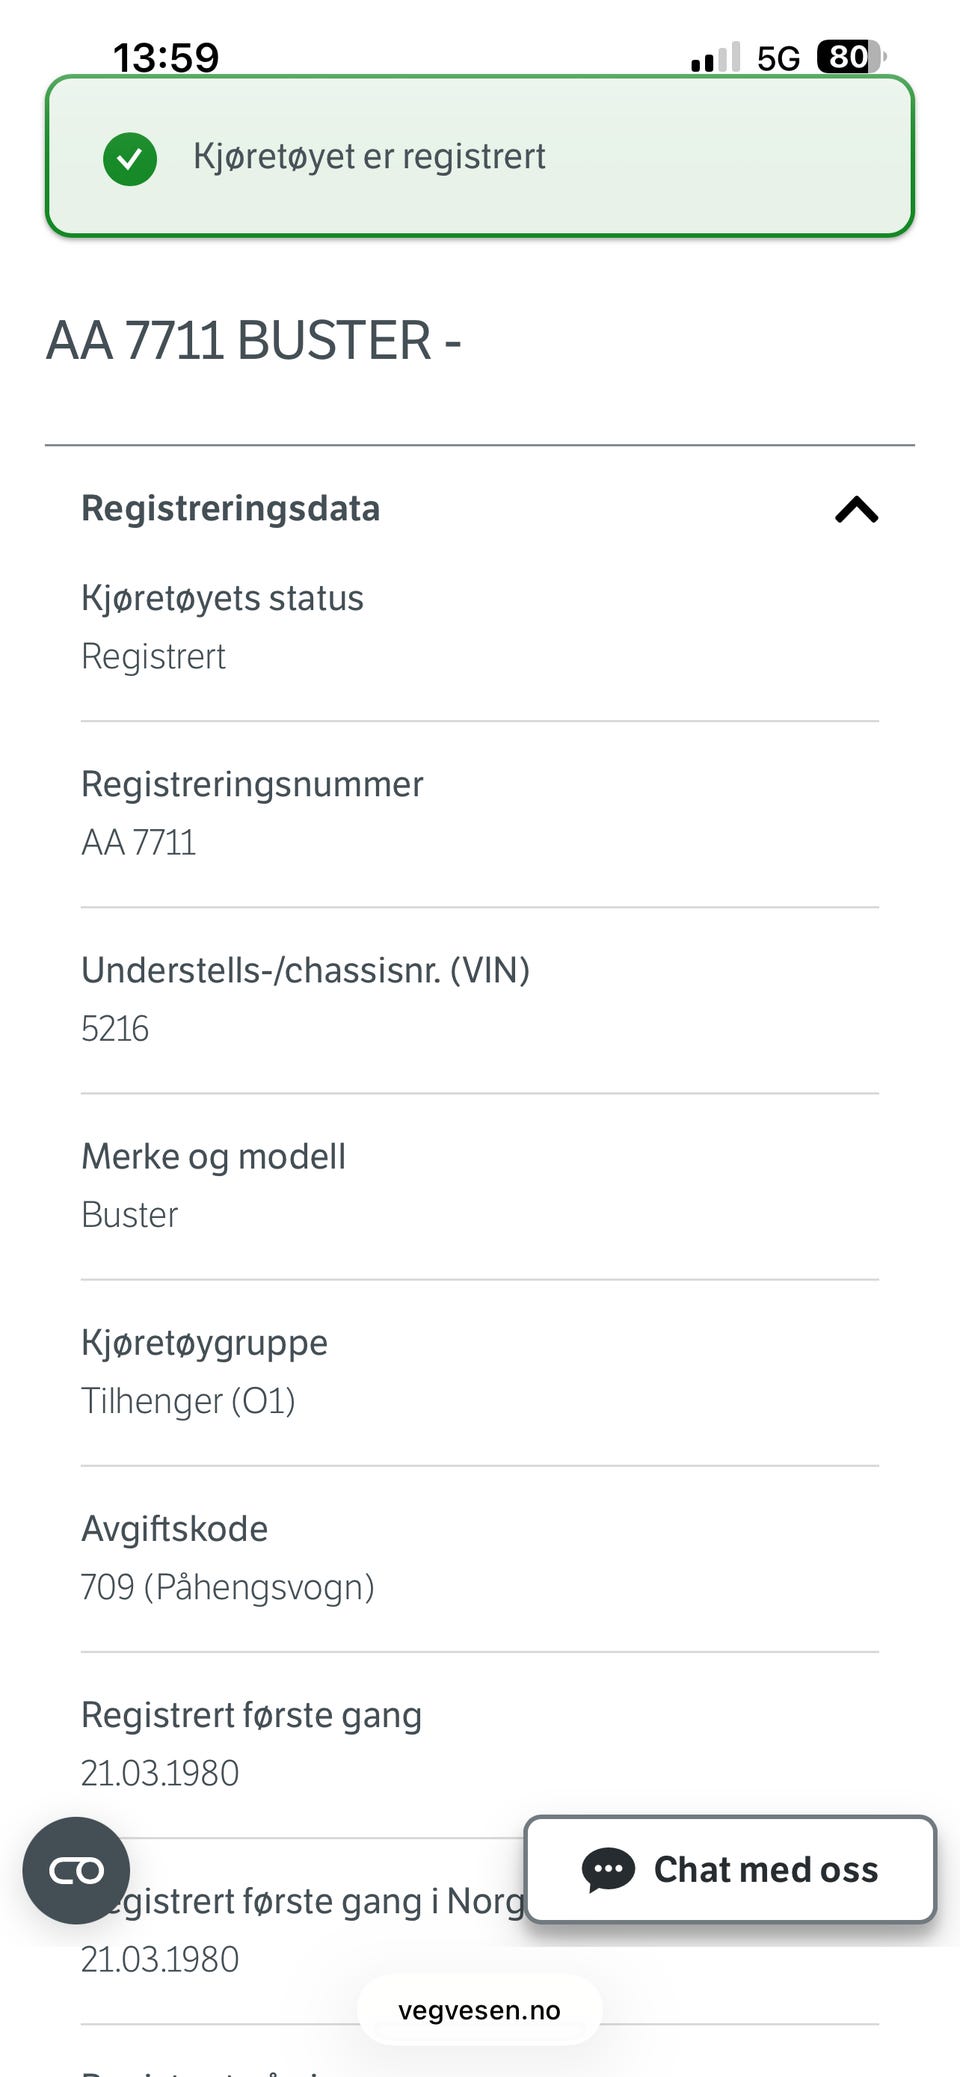Click the chat speech bubble icon
The image size is (960, 2077).
click(608, 1869)
